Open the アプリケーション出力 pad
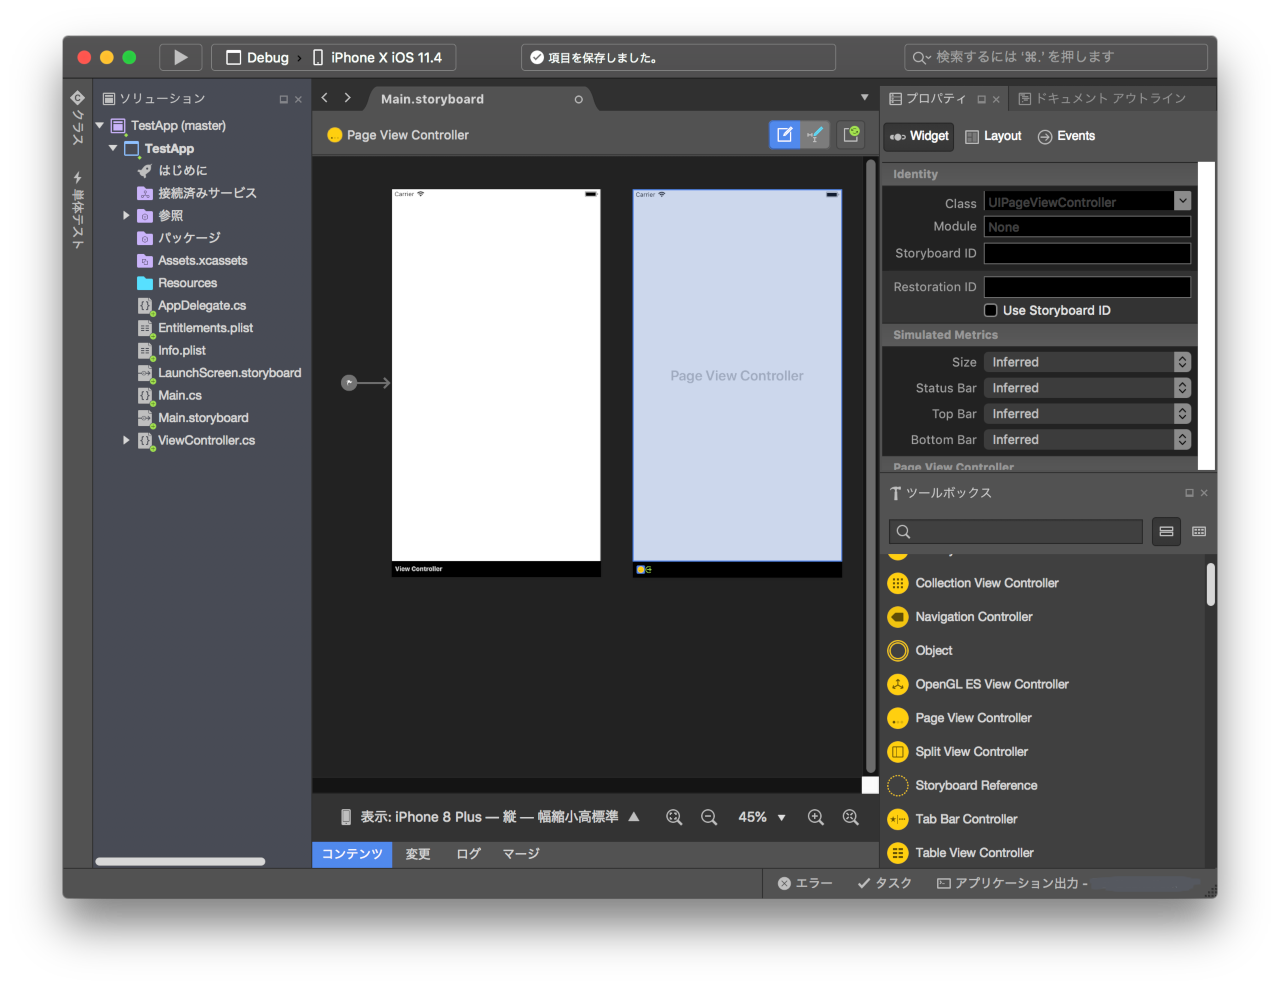 1012,883
